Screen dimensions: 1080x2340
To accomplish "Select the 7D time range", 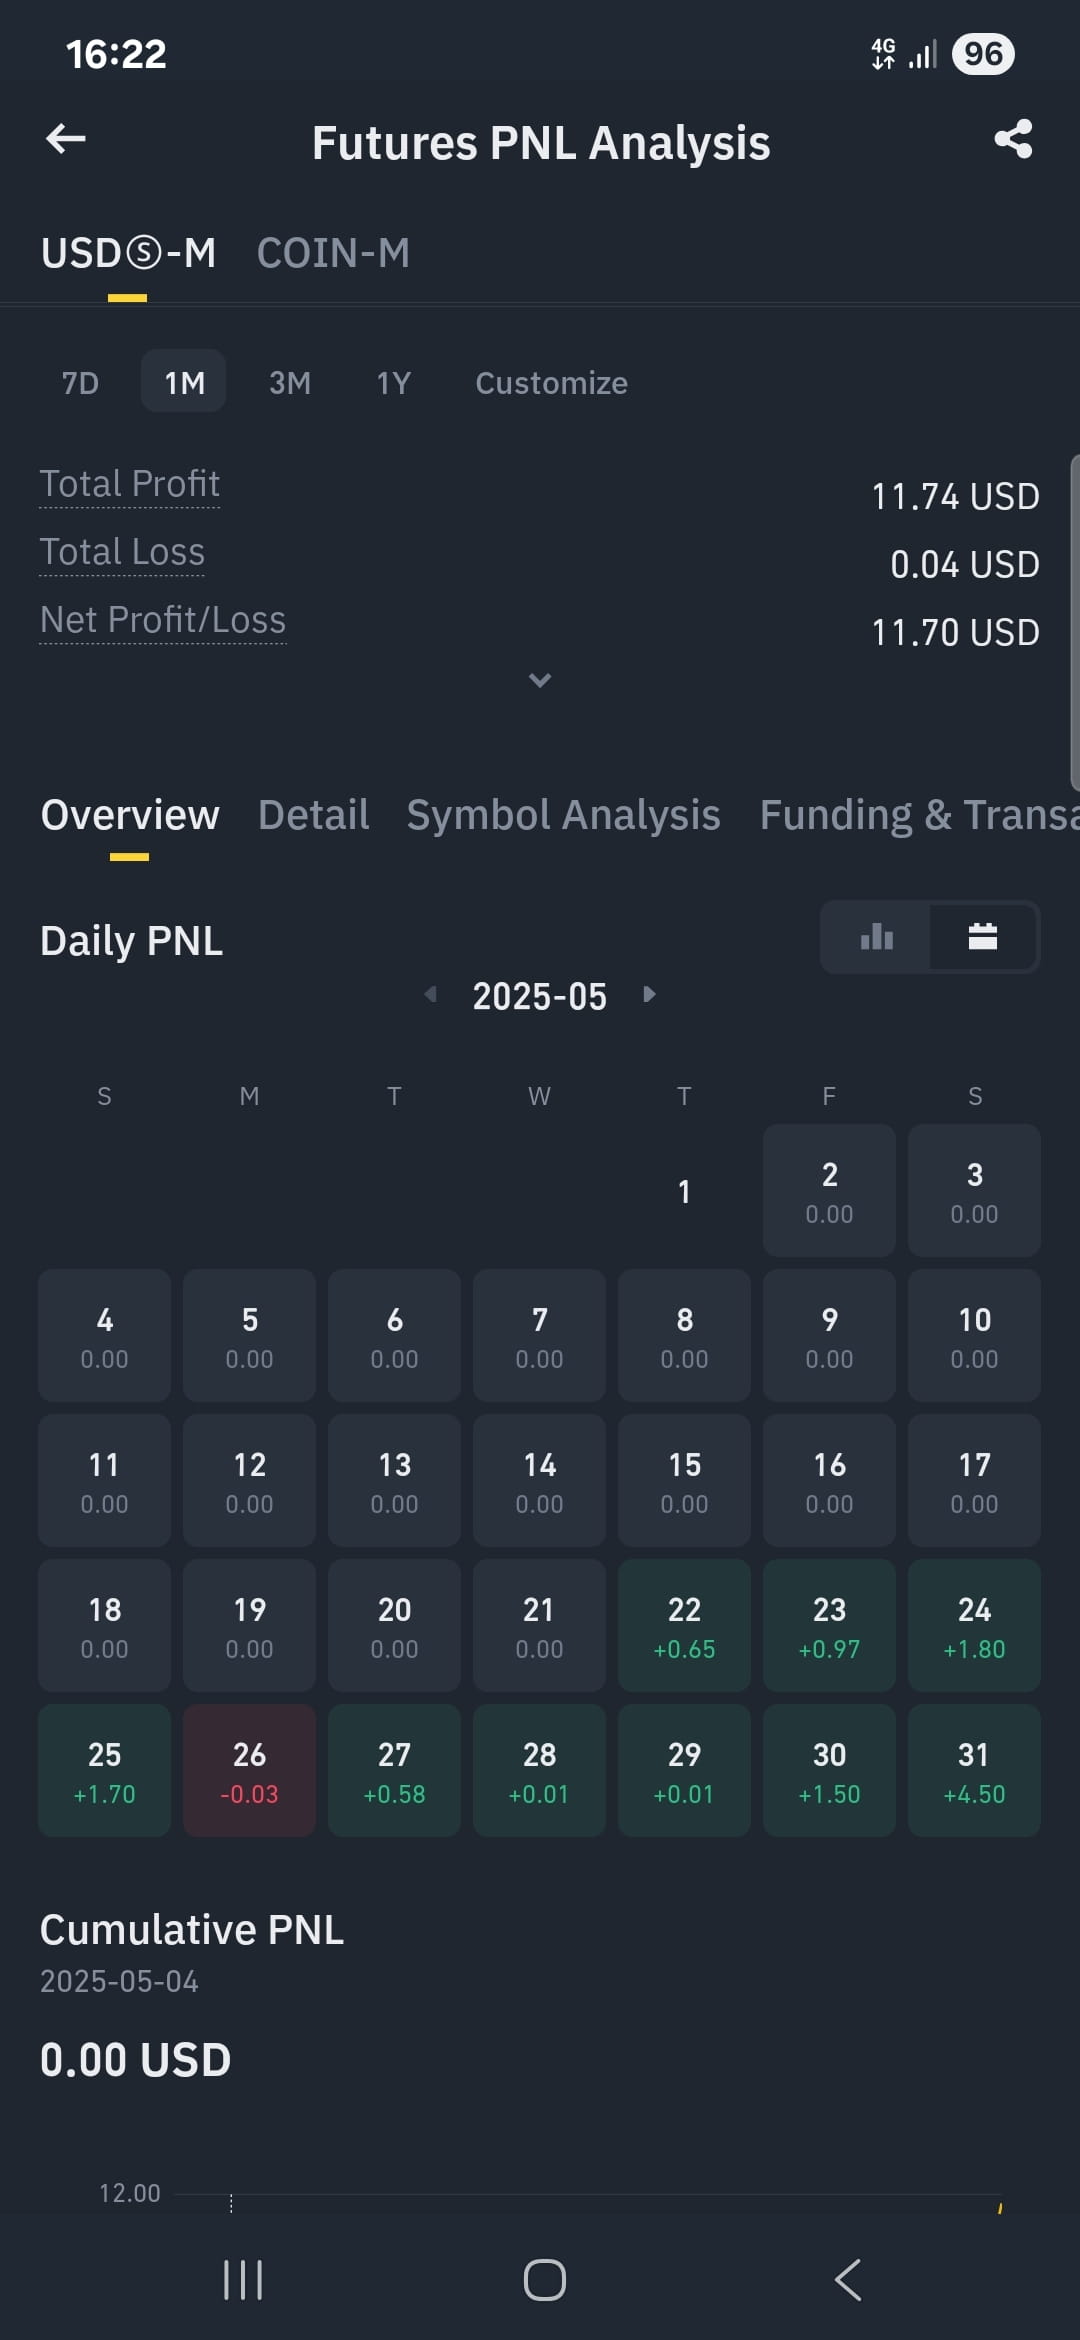I will click(x=80, y=383).
